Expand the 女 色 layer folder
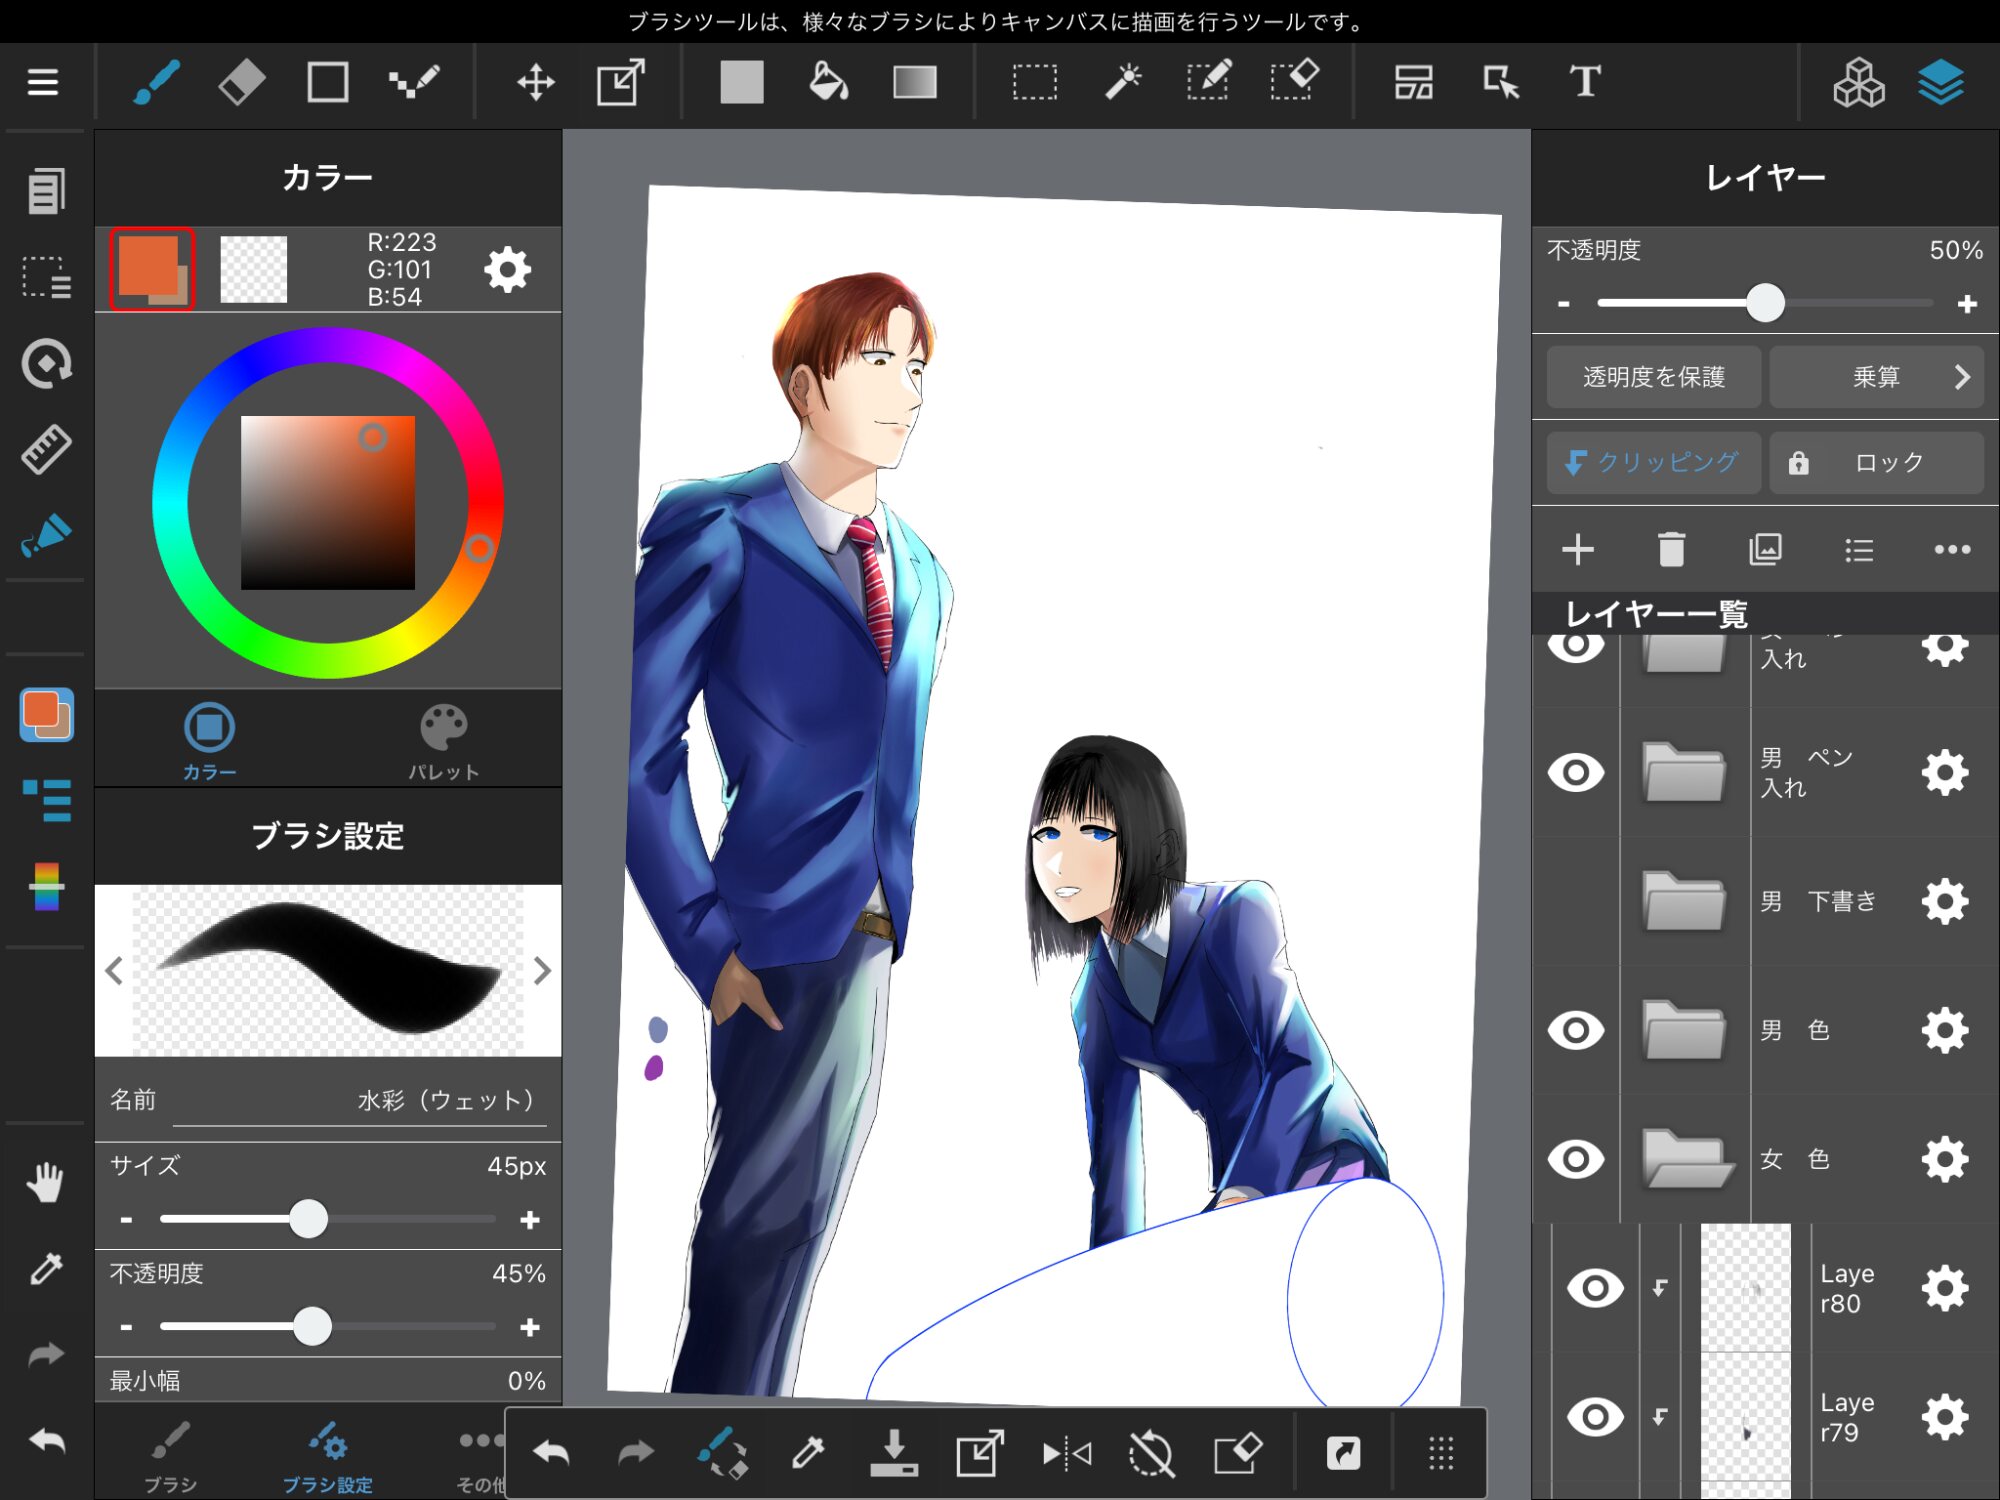This screenshot has width=2000, height=1500. pyautogui.click(x=1685, y=1159)
